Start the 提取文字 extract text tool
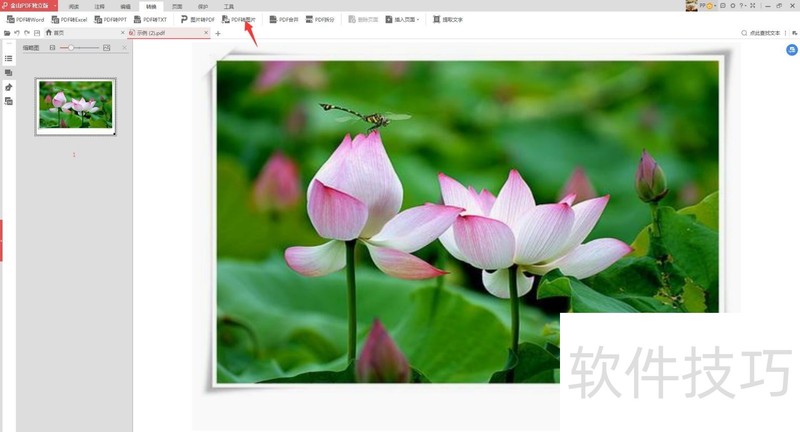The height and width of the screenshot is (432, 800). click(x=447, y=19)
